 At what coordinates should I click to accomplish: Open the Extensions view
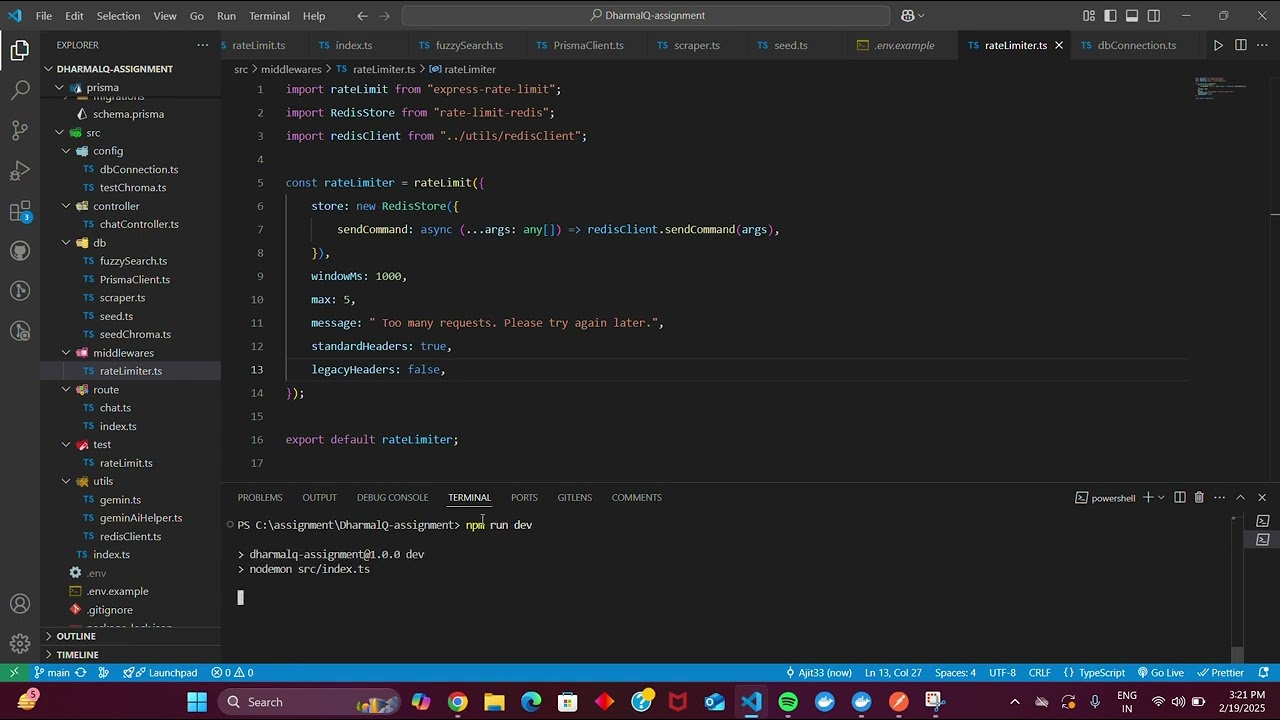coord(20,211)
